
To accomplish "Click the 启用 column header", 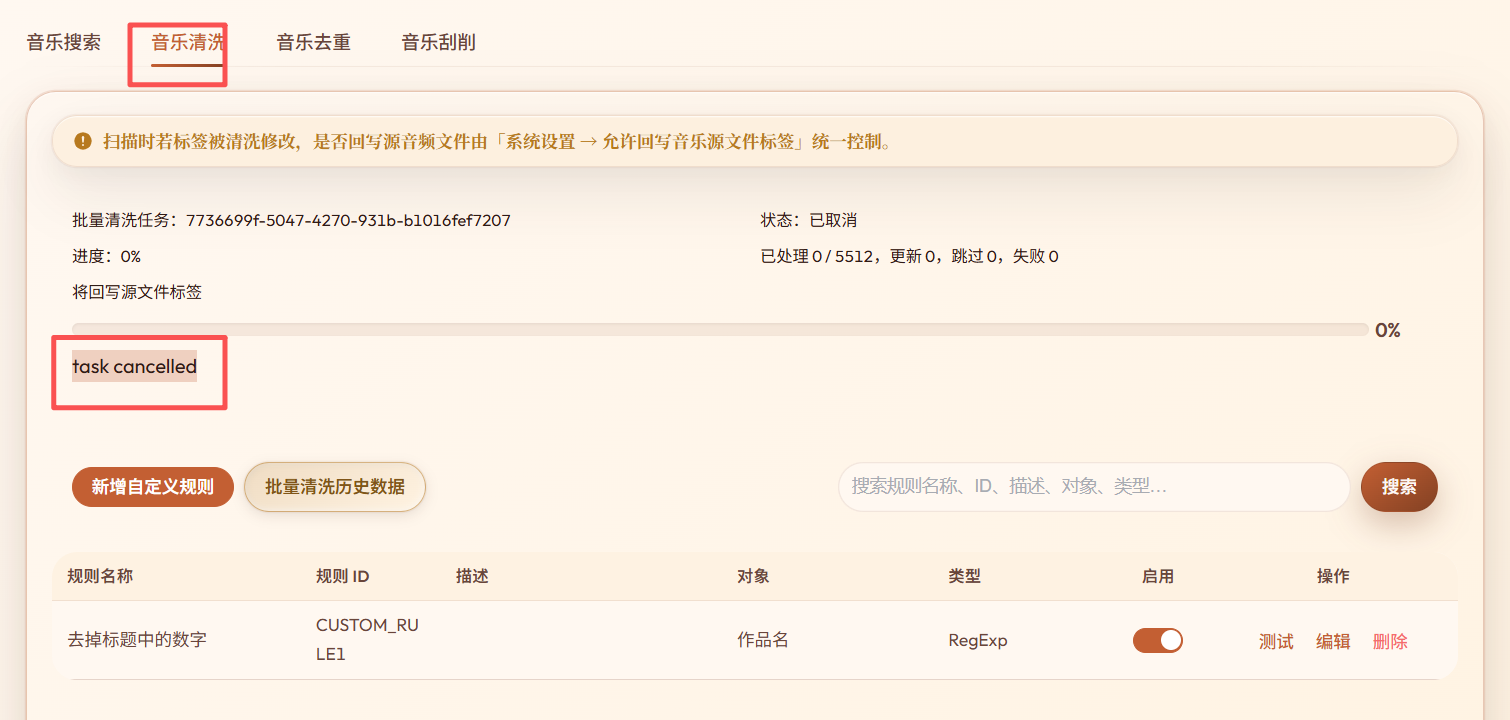I will click(x=1158, y=576).
